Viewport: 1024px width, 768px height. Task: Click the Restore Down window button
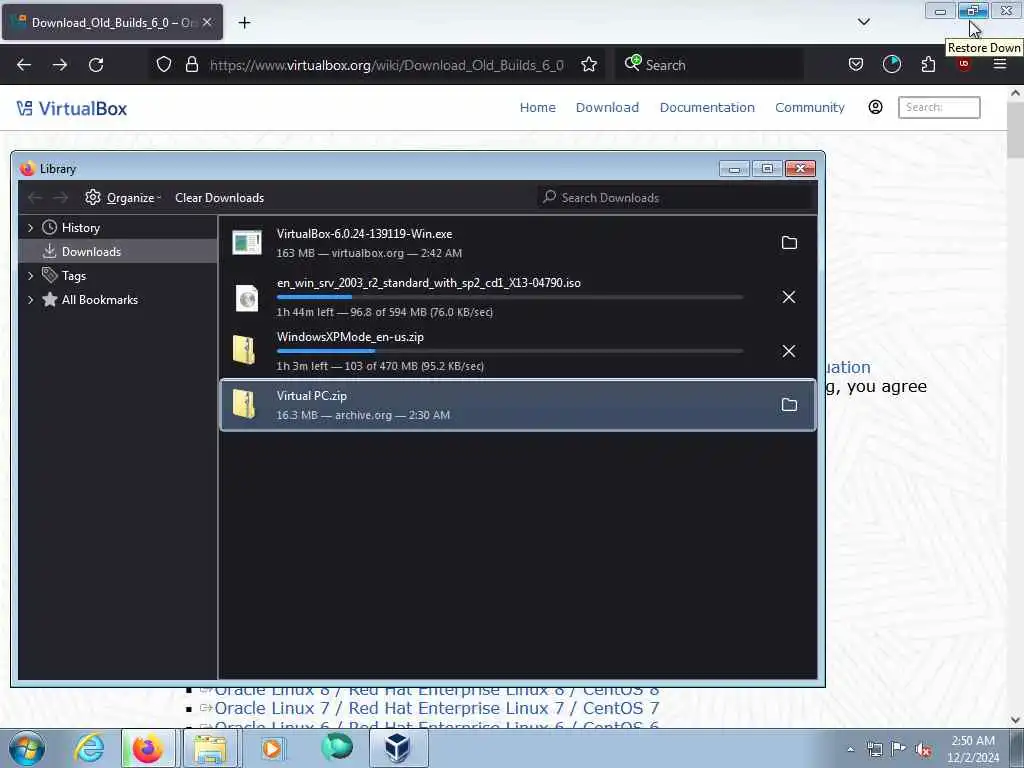click(972, 10)
